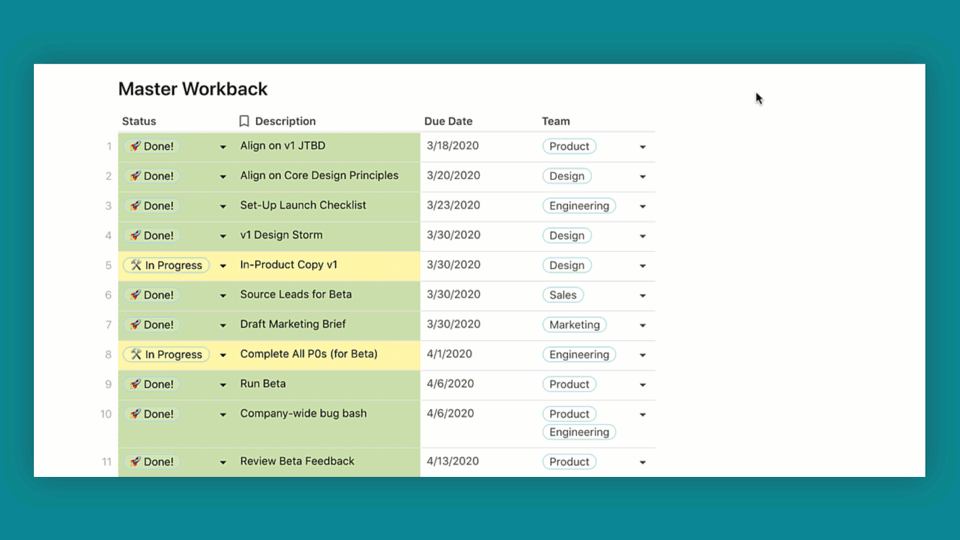Screen dimensions: 960x540
Task: Expand team dropdown in Source Leads for Beta row
Action: pyautogui.click(x=642, y=296)
